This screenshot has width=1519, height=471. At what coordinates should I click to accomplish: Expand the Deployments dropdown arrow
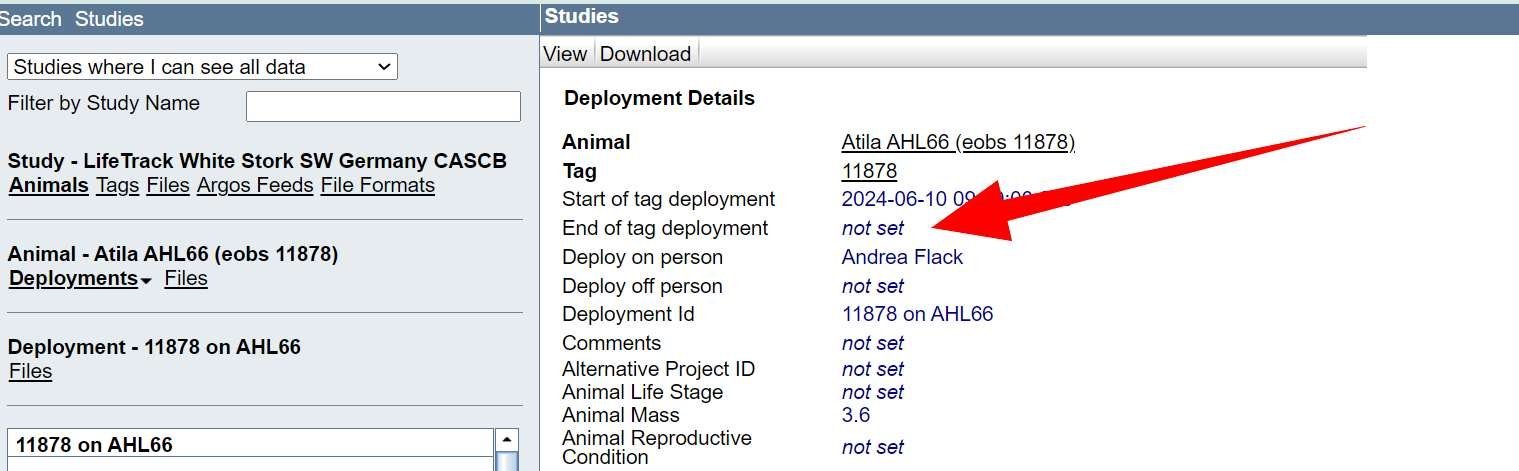[146, 281]
